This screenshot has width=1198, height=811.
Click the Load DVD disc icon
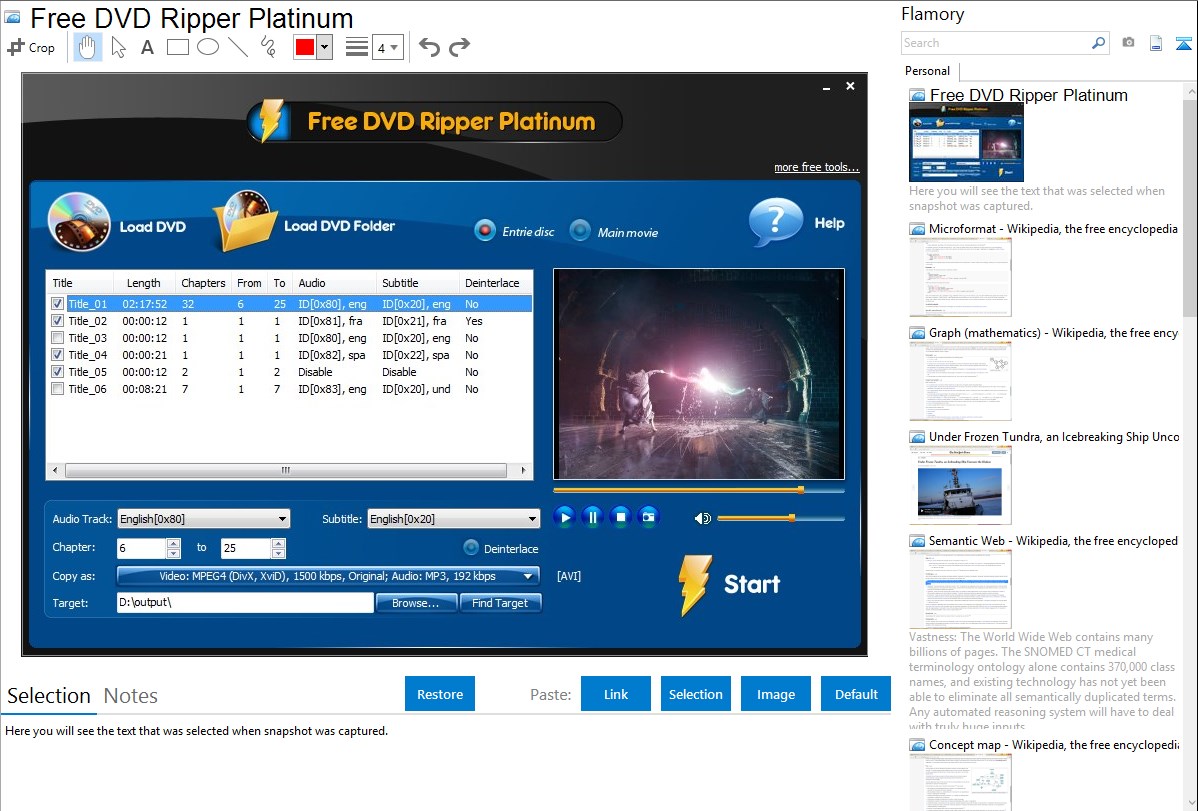[x=79, y=222]
